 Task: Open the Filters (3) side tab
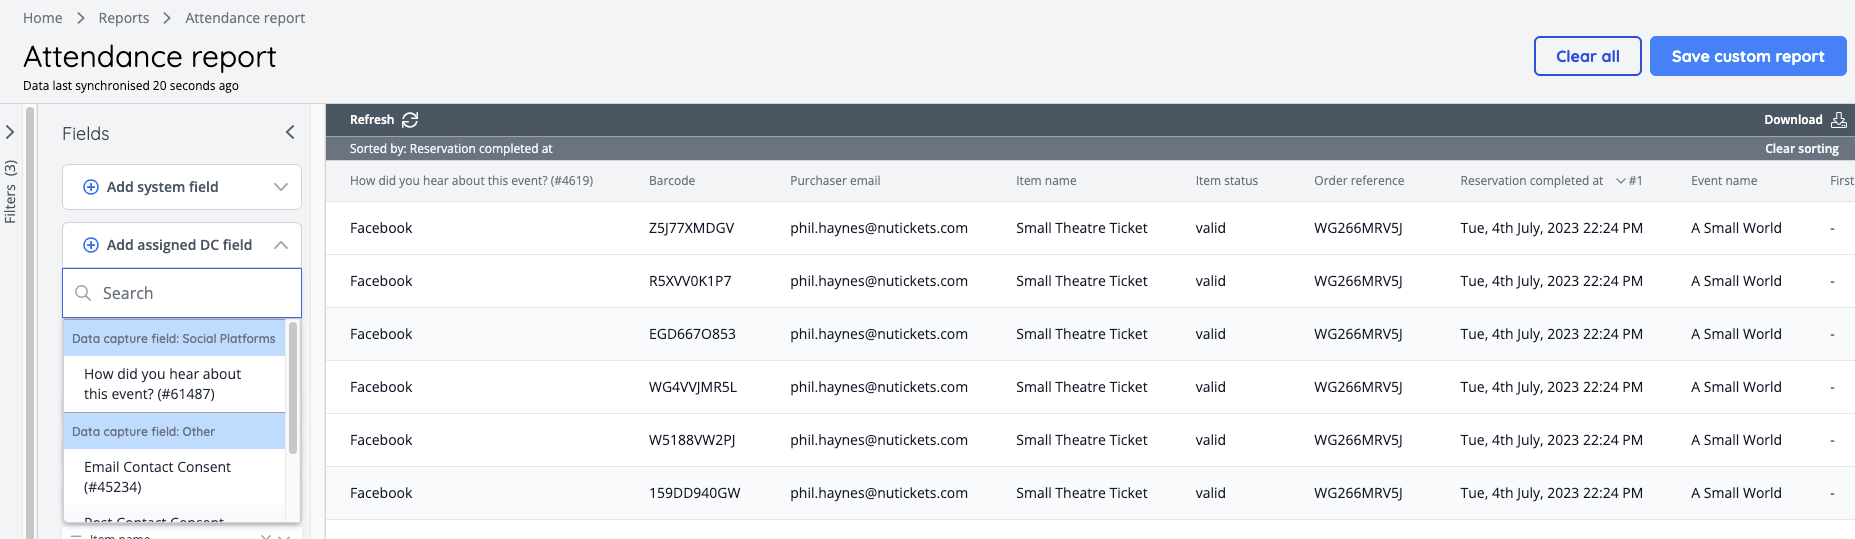click(11, 192)
